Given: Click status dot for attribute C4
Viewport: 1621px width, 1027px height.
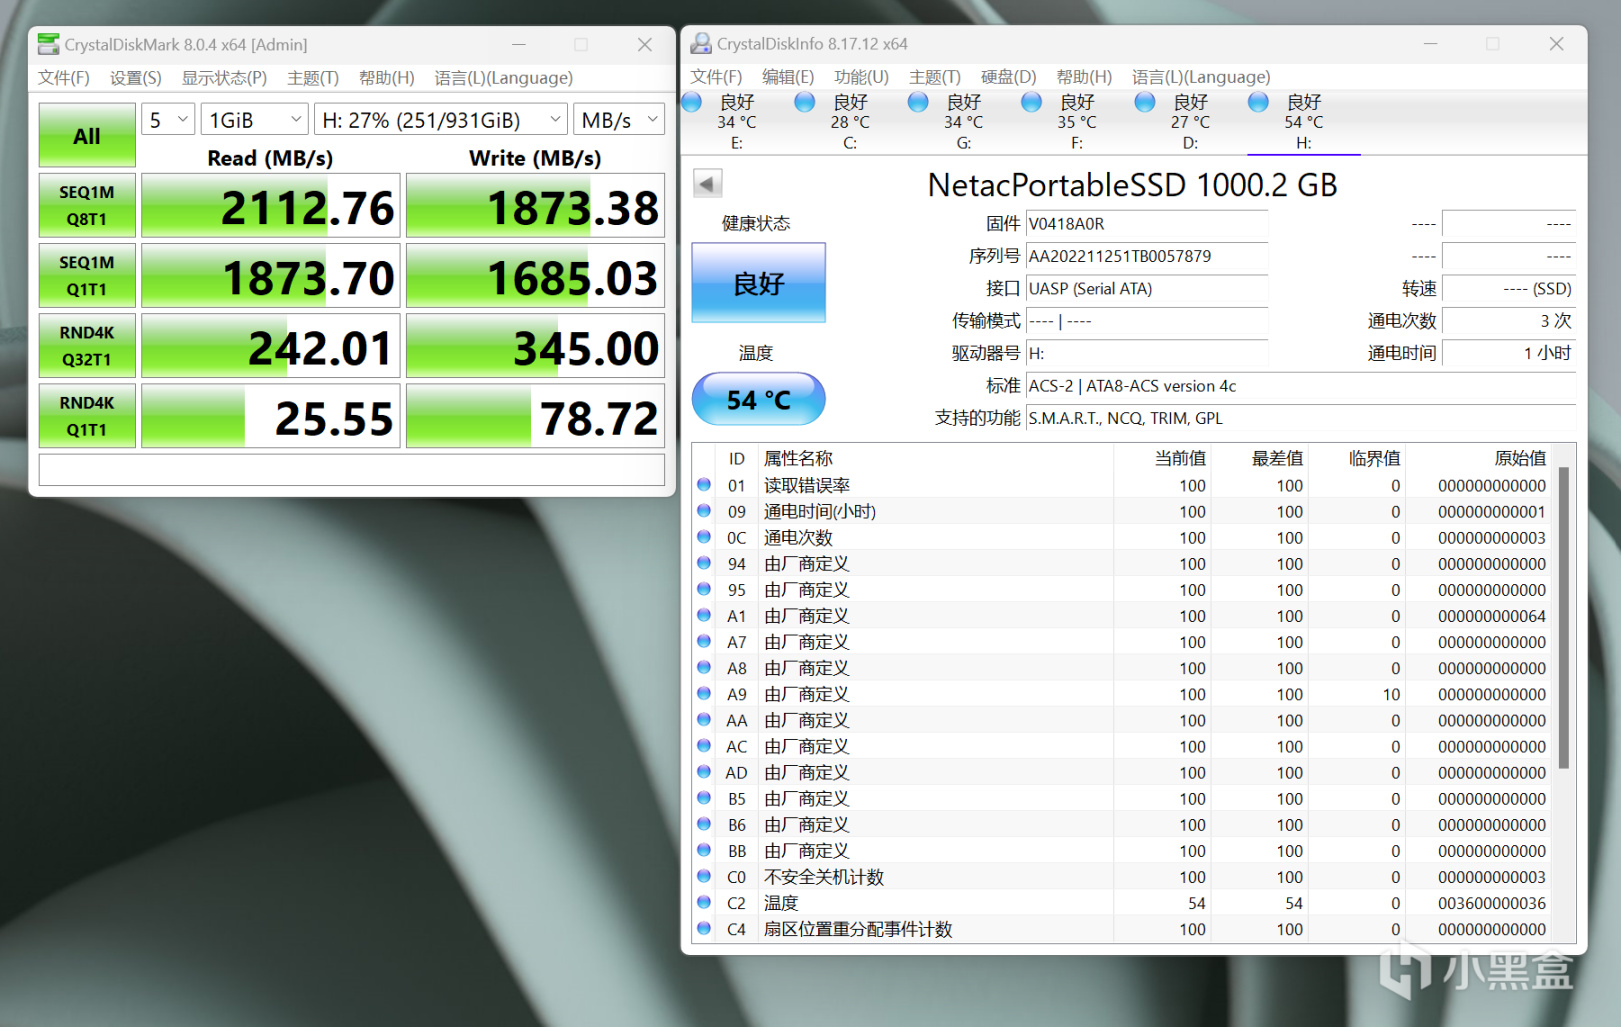Looking at the screenshot, I should 704,929.
